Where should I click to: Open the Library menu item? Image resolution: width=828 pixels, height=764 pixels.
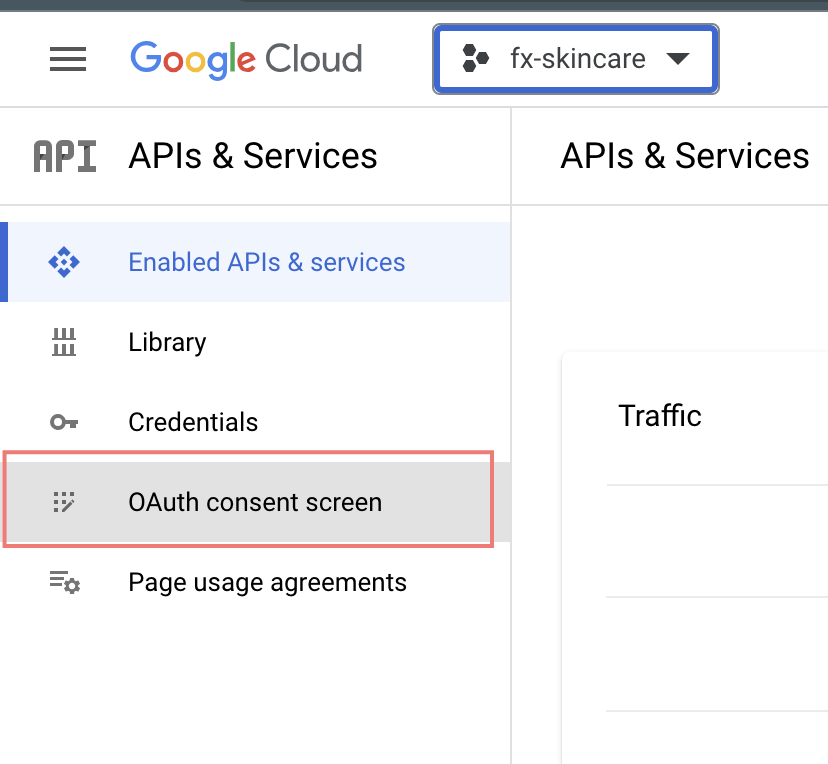click(x=256, y=342)
